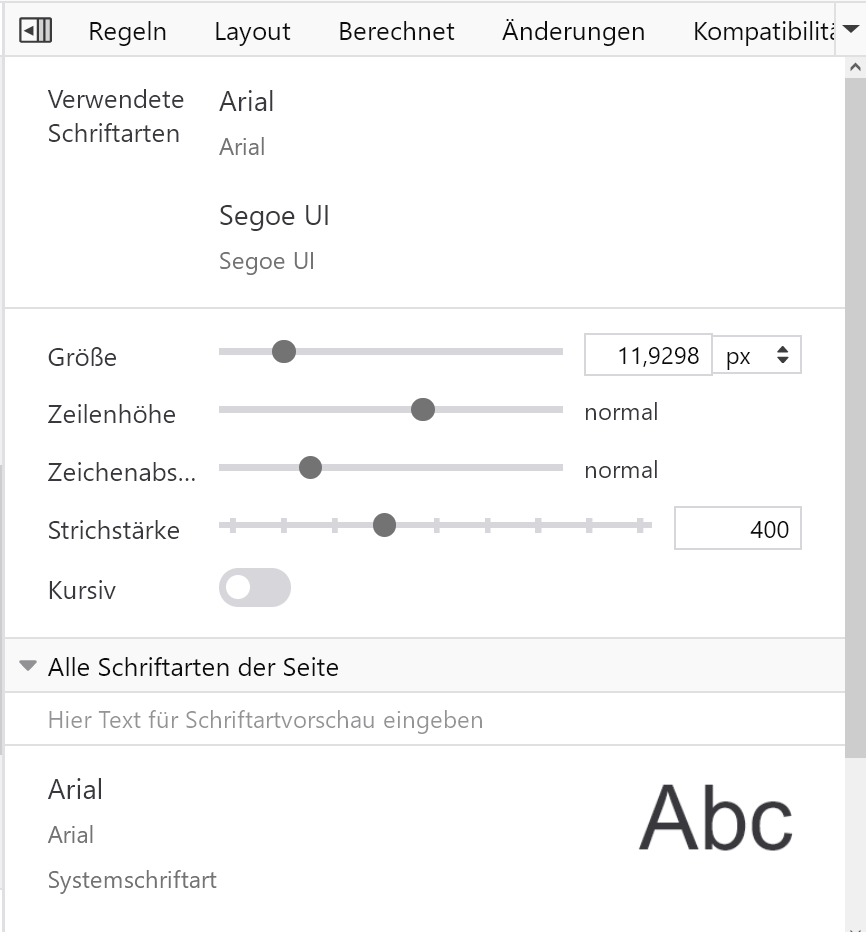Open the overflow tabs dropdown arrow

pos(850,30)
